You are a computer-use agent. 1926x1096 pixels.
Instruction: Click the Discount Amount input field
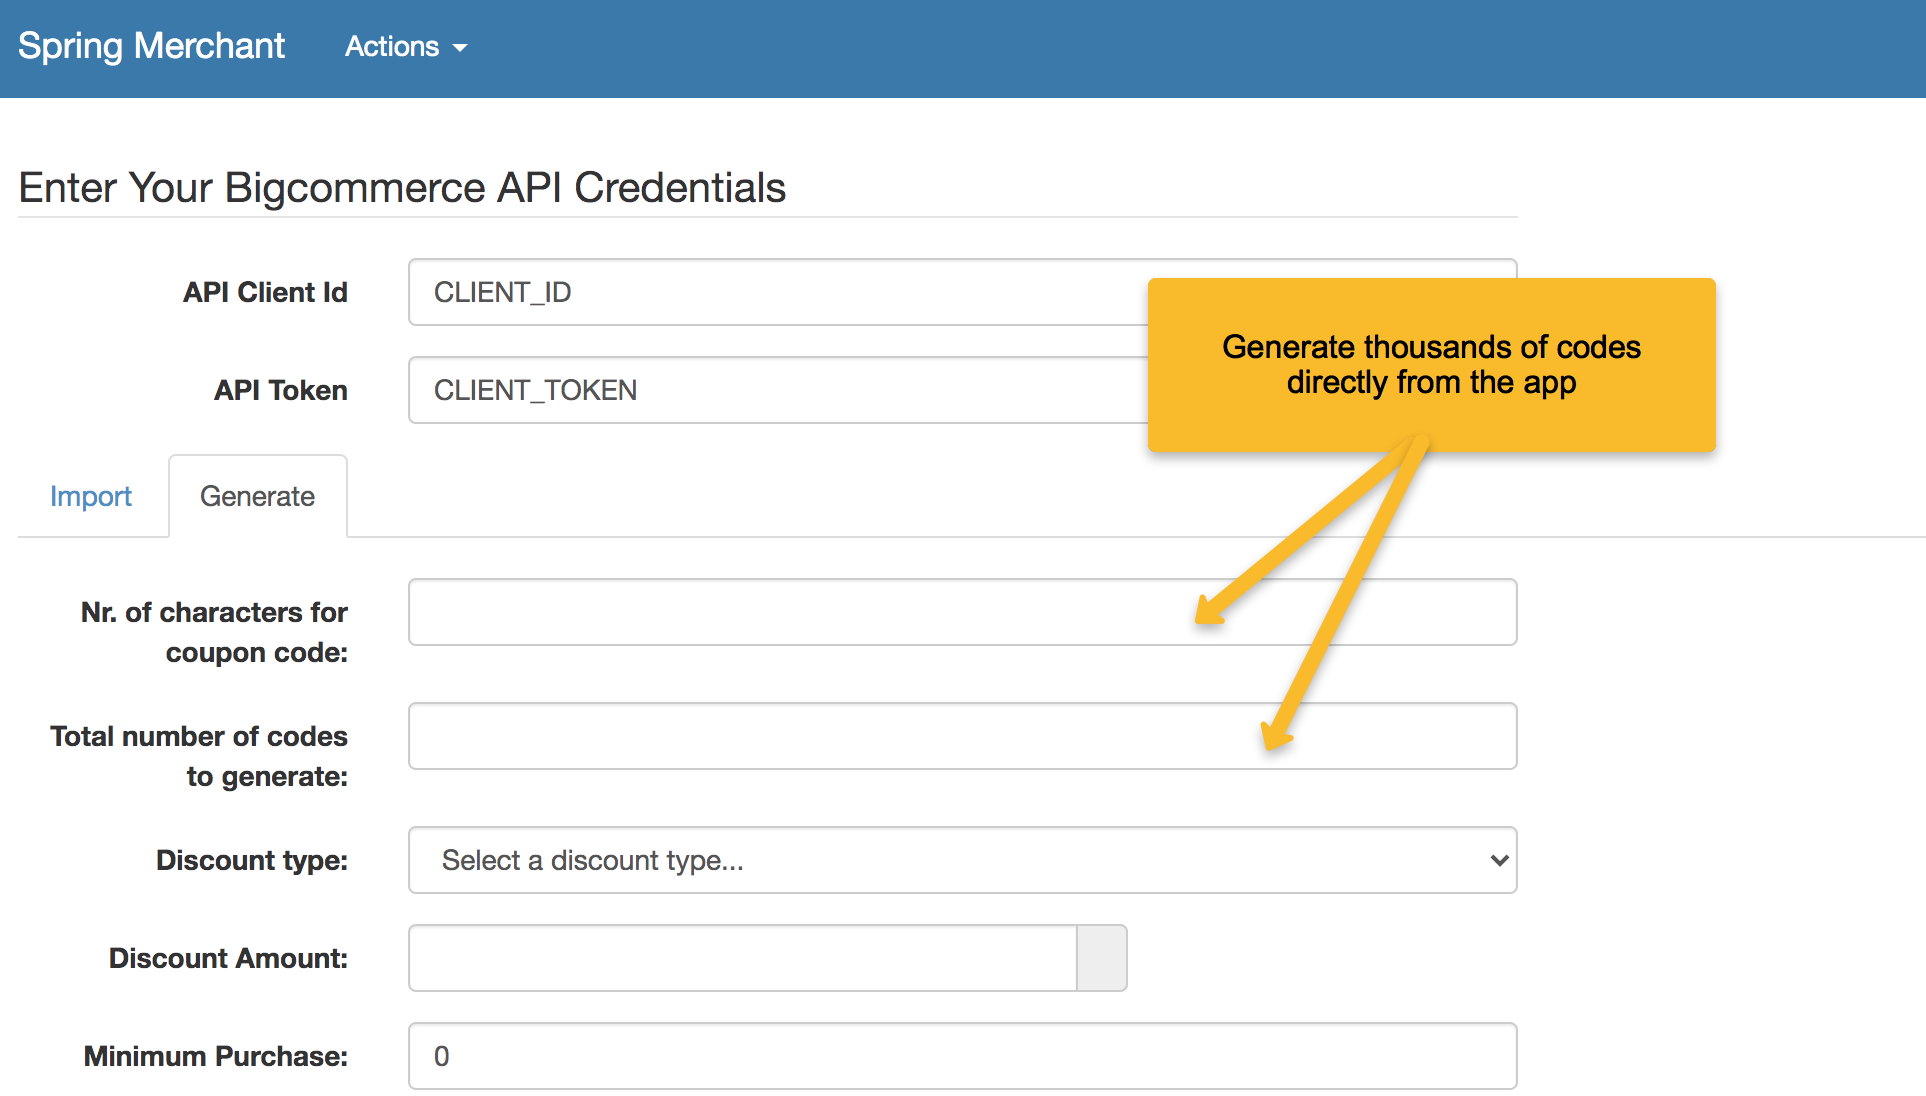pos(743,958)
